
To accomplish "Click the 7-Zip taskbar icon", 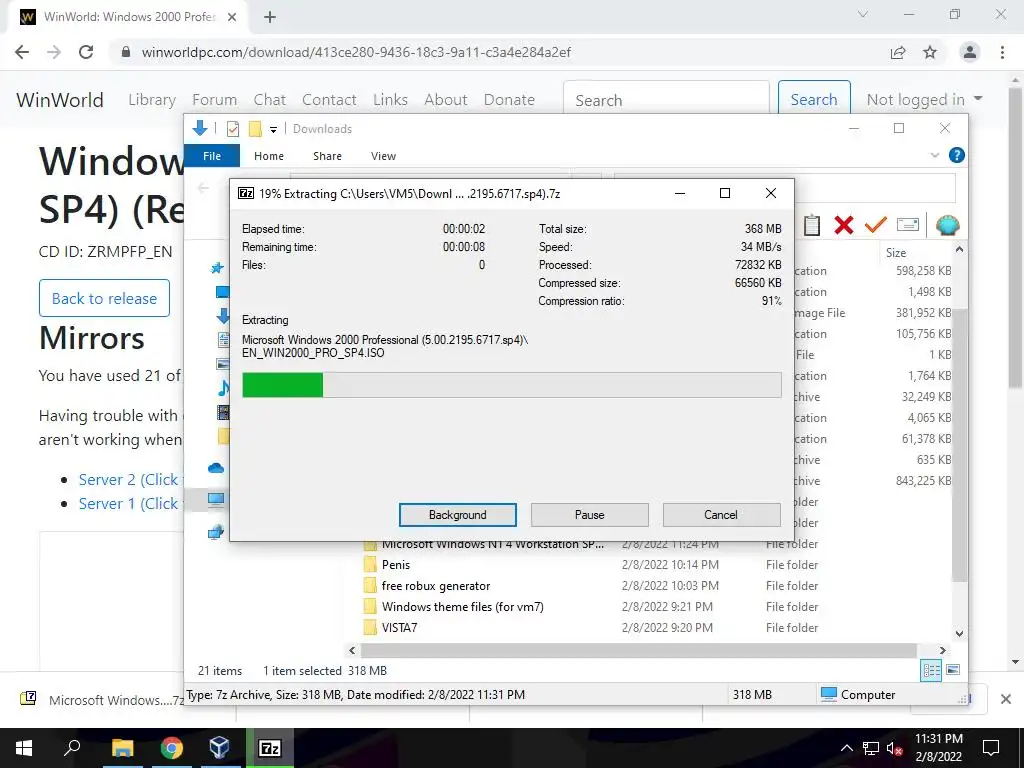I will [x=270, y=748].
